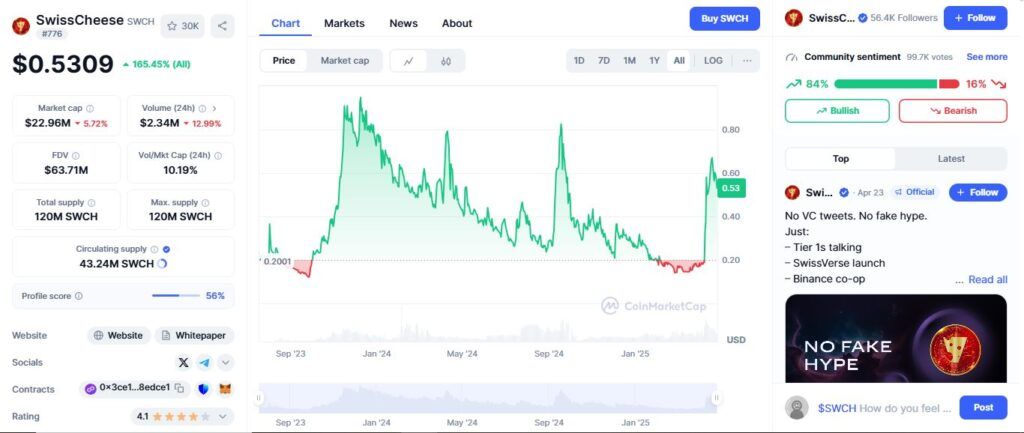Select the Market cap toggle
The width and height of the screenshot is (1024, 433).
coord(345,61)
